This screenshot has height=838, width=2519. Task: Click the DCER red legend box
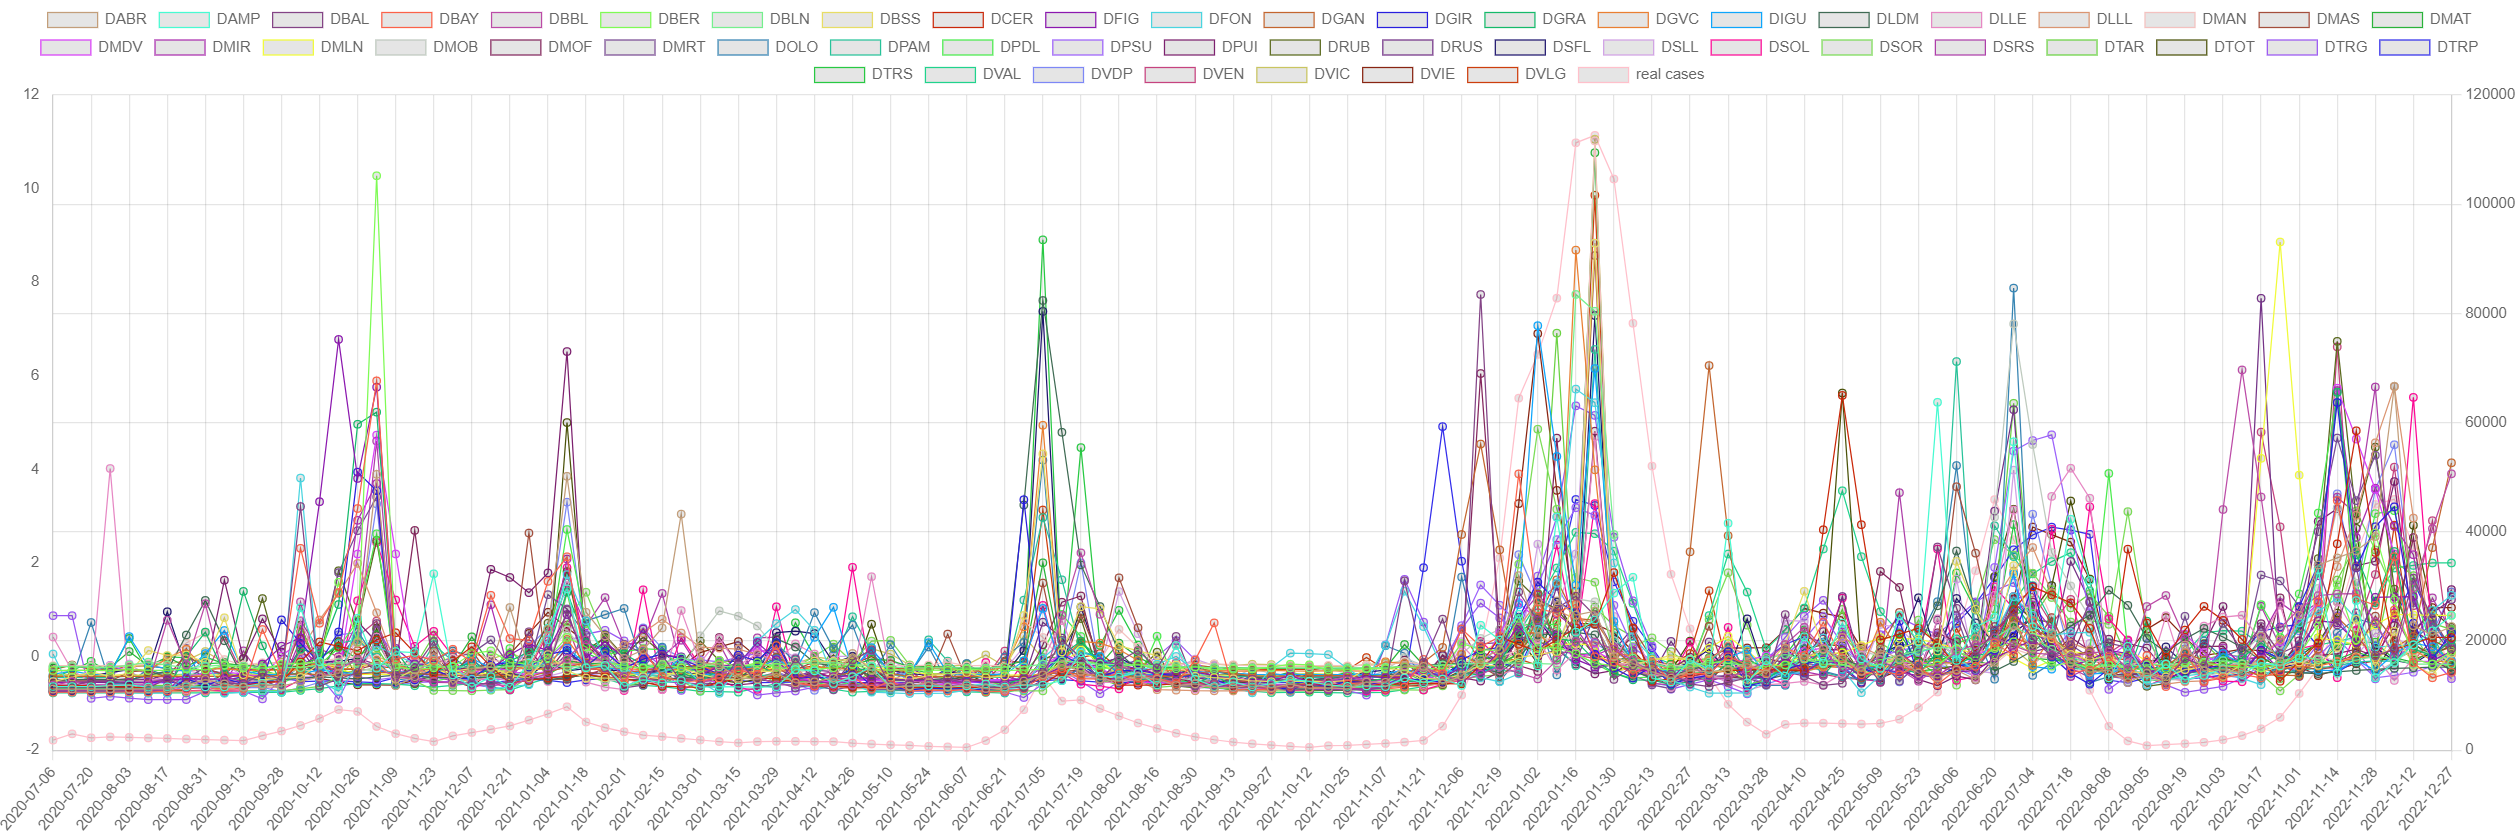point(957,19)
